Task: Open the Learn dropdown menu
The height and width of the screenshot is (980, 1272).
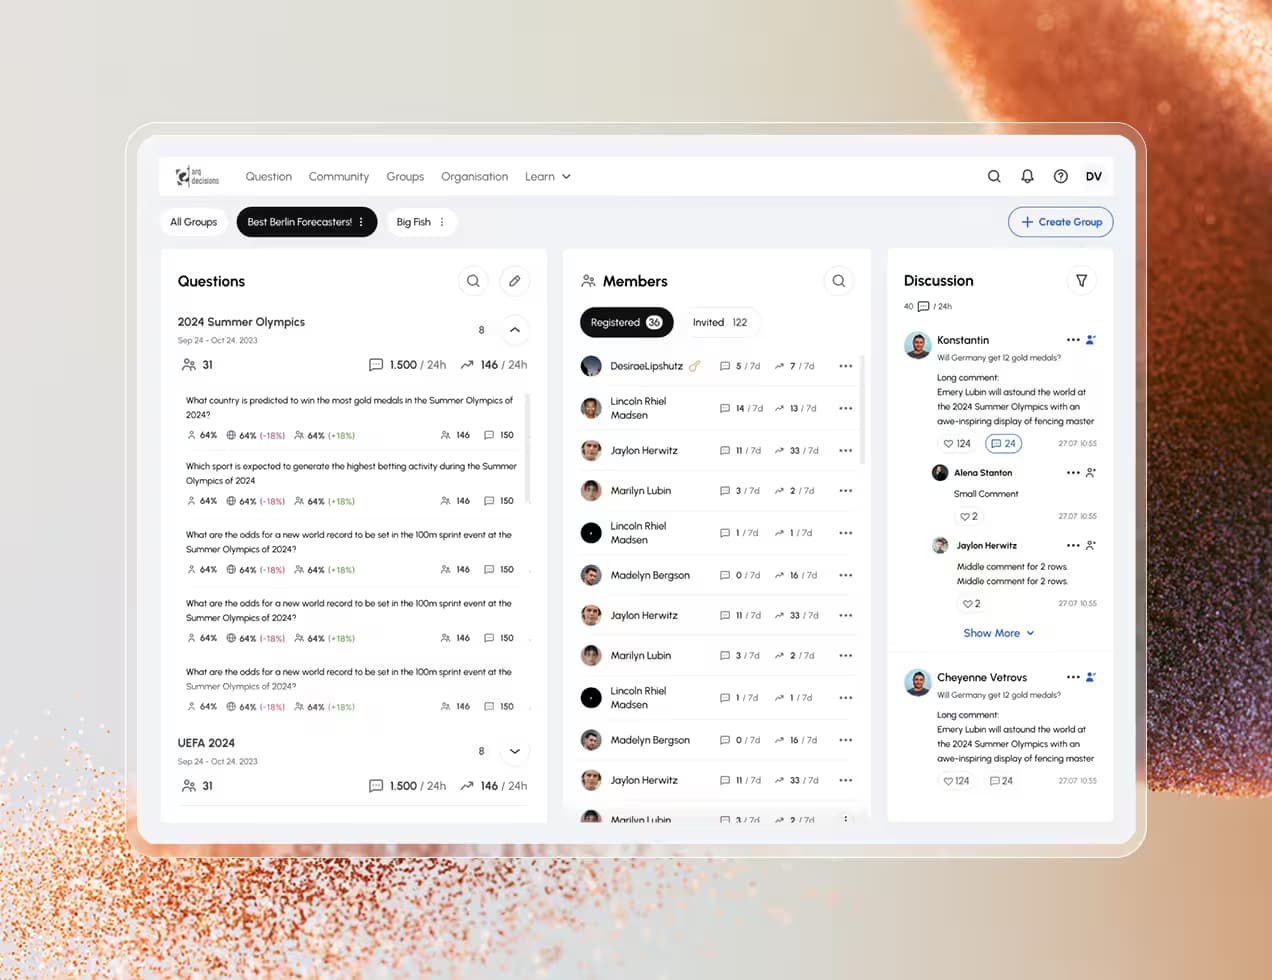Action: click(548, 177)
